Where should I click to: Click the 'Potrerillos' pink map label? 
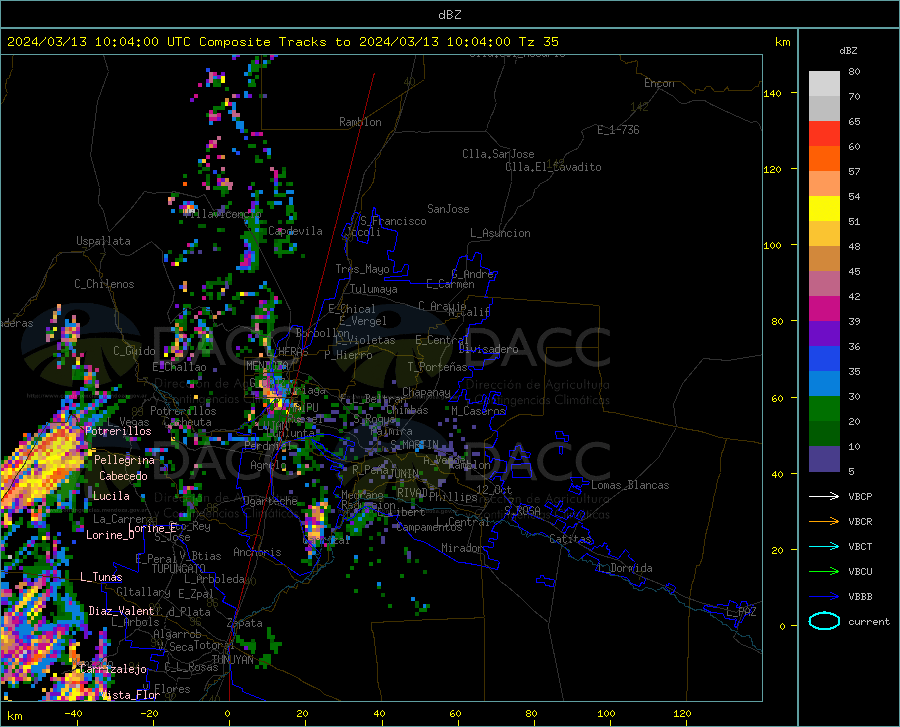pyautogui.click(x=118, y=431)
